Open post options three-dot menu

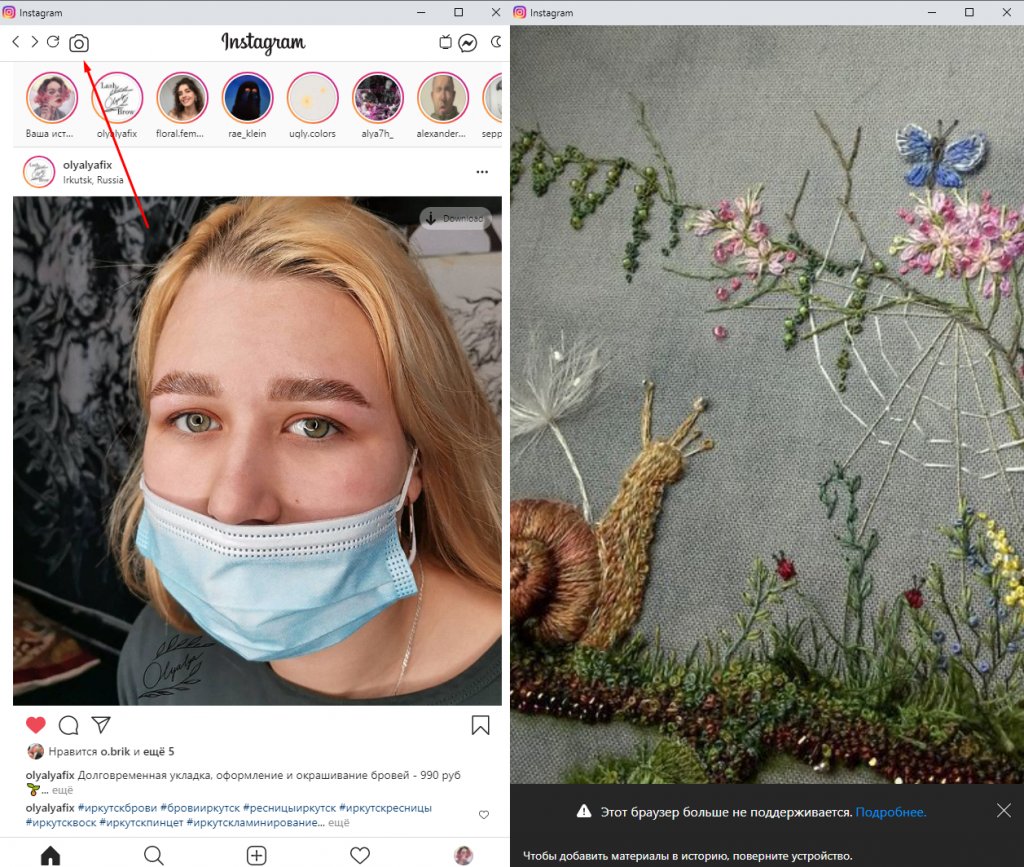pos(482,172)
